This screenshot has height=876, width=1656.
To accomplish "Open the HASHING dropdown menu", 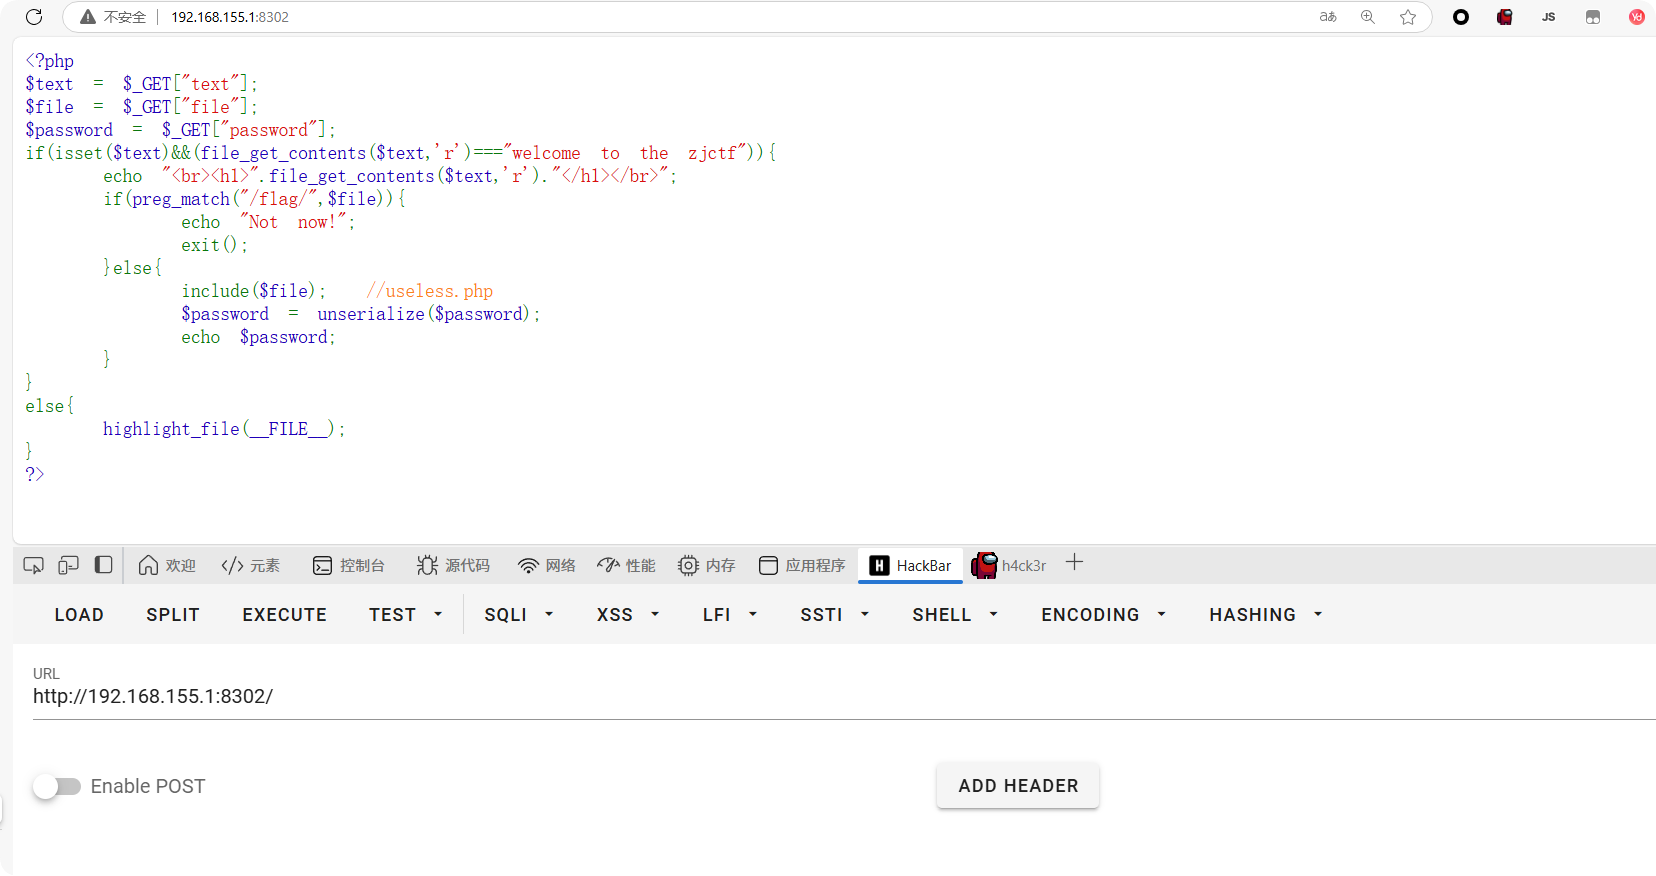I will [x=1266, y=615].
